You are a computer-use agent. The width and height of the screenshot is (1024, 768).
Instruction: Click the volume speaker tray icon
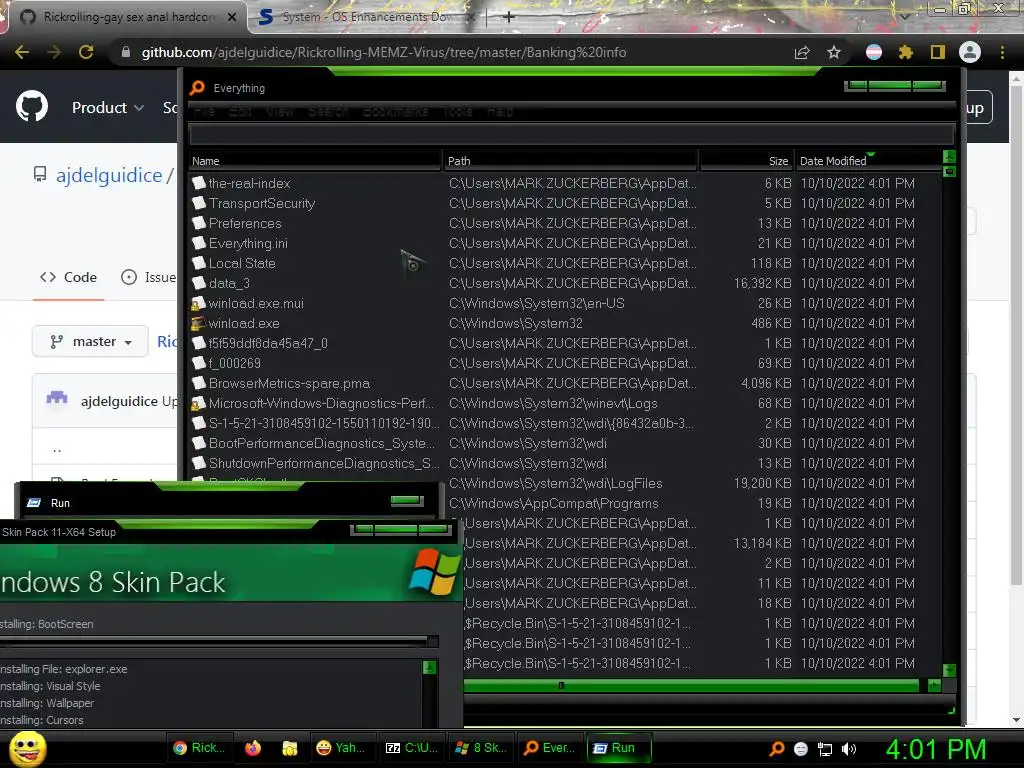[849, 749]
